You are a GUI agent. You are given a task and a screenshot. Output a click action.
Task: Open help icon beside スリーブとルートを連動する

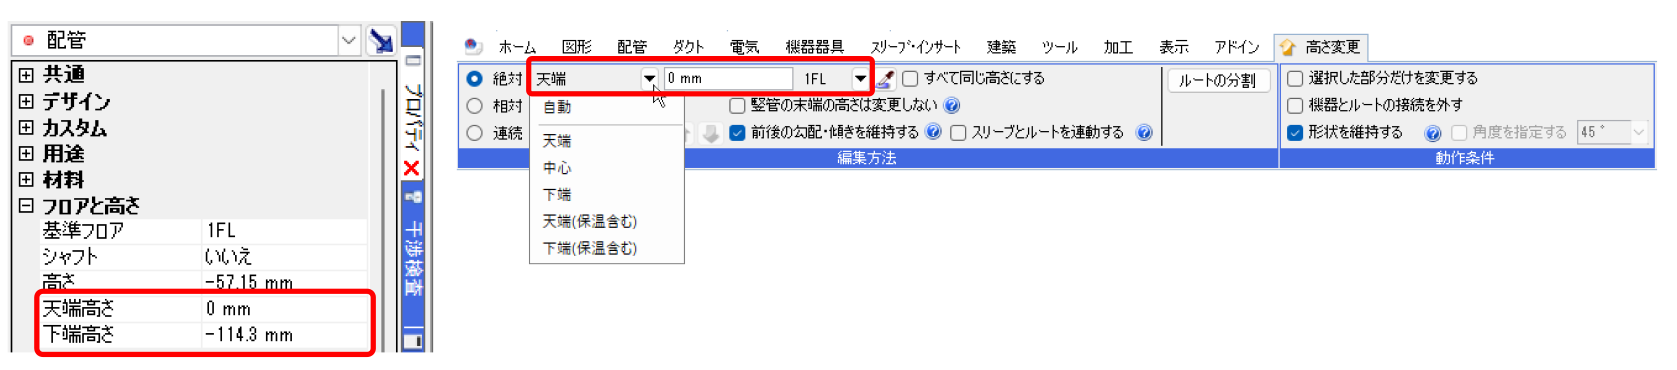1144,132
